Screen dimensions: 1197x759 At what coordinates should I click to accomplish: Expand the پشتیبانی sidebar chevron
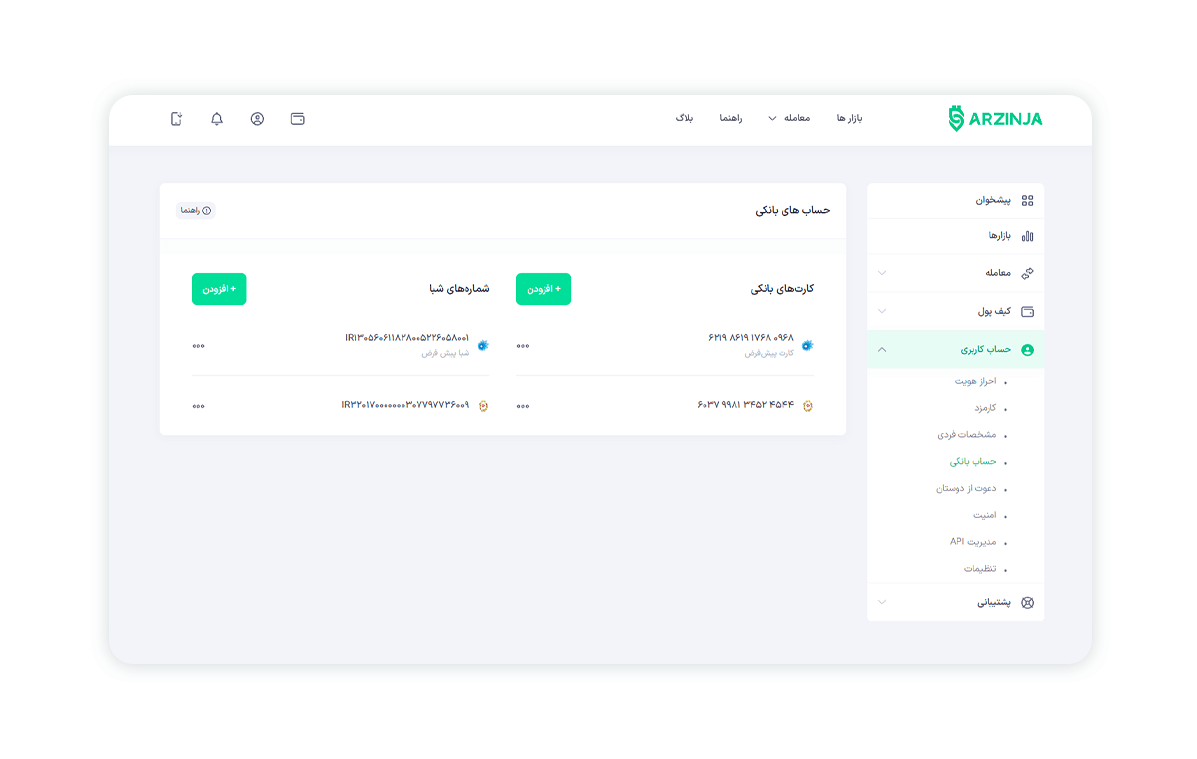(x=882, y=602)
